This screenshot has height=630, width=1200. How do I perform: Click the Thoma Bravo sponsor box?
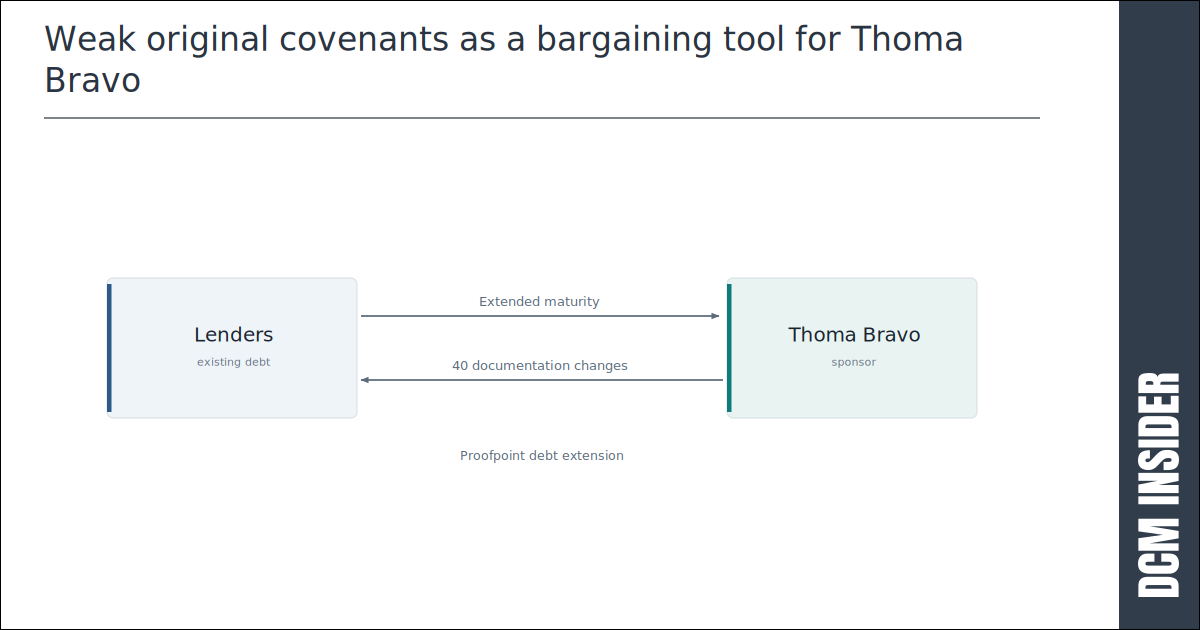click(852, 348)
